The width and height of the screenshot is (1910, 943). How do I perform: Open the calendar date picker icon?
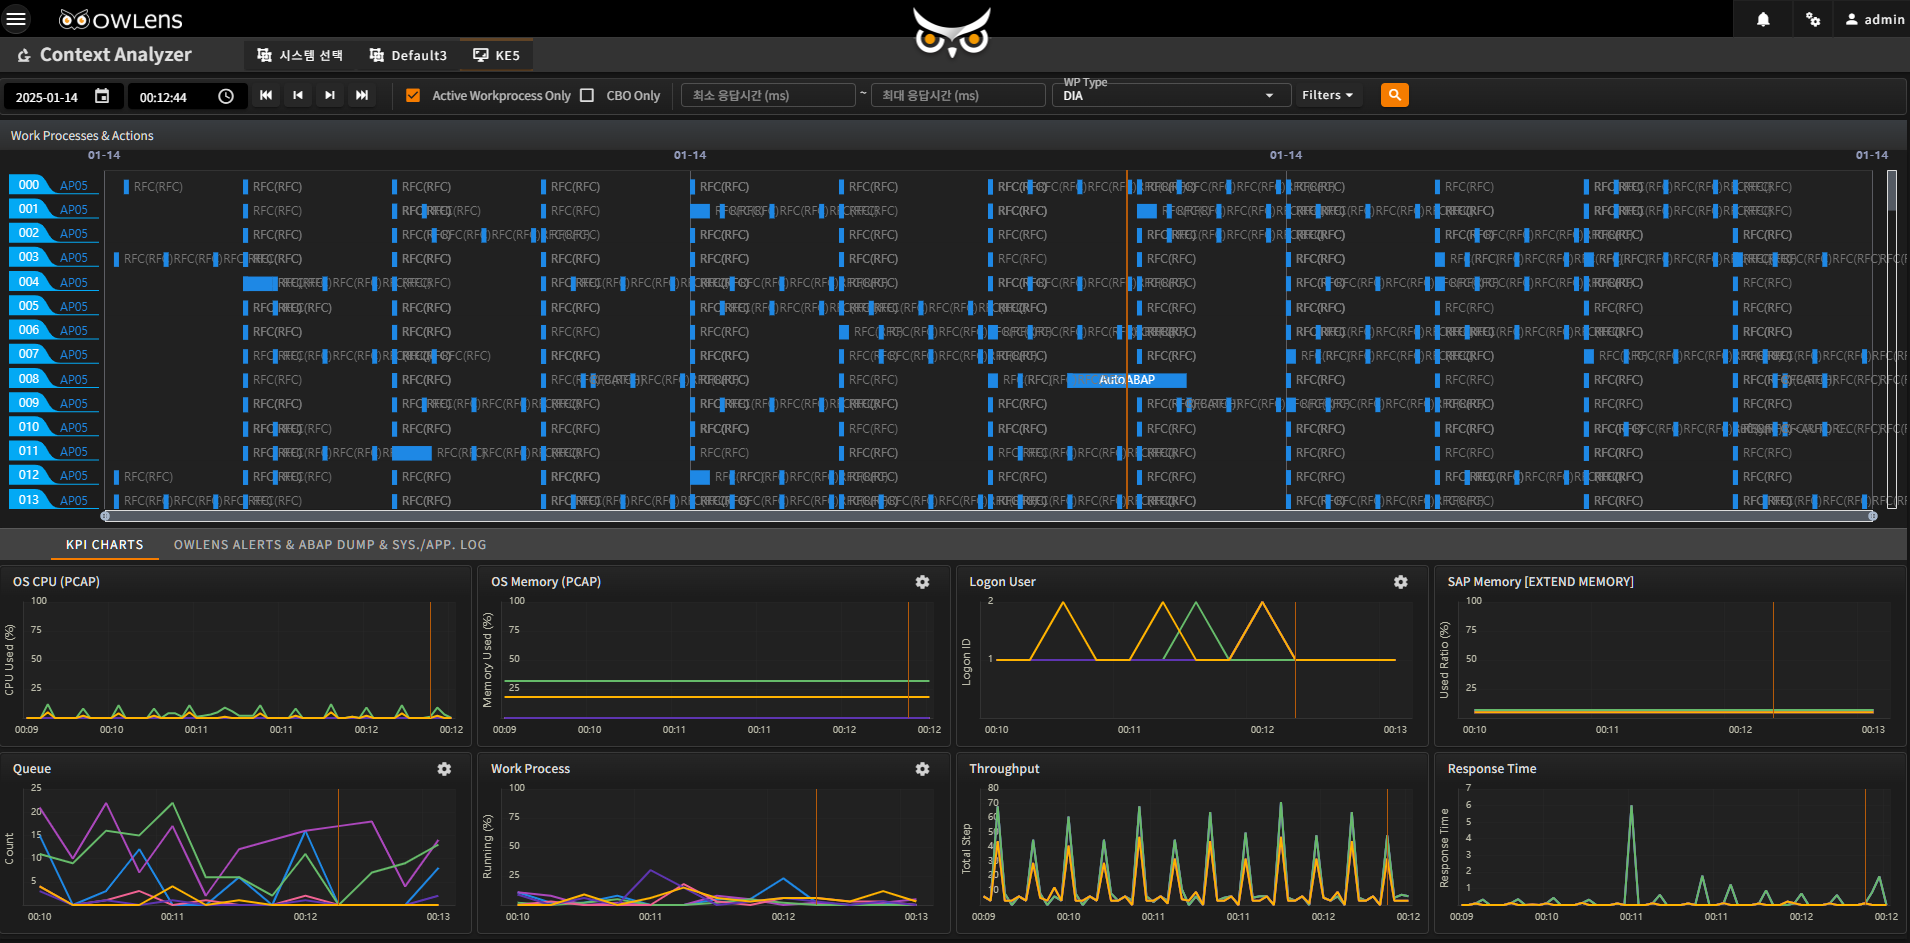click(x=102, y=96)
